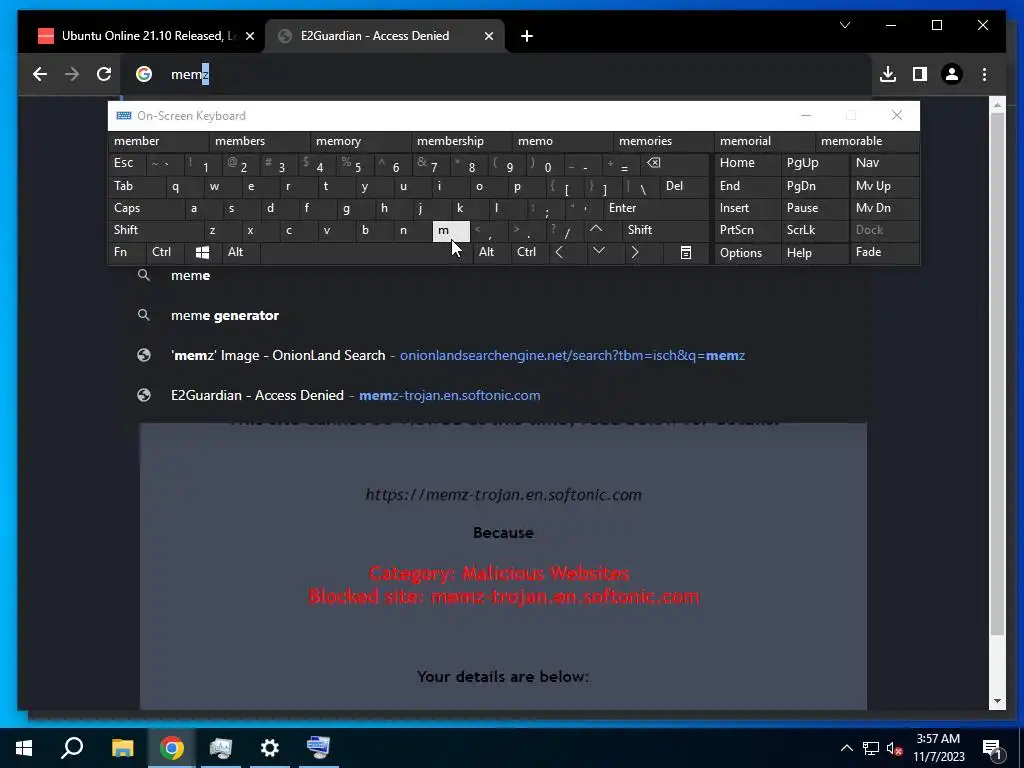The height and width of the screenshot is (768, 1024).
Task: Toggle Chrome side panel icon
Action: point(920,74)
